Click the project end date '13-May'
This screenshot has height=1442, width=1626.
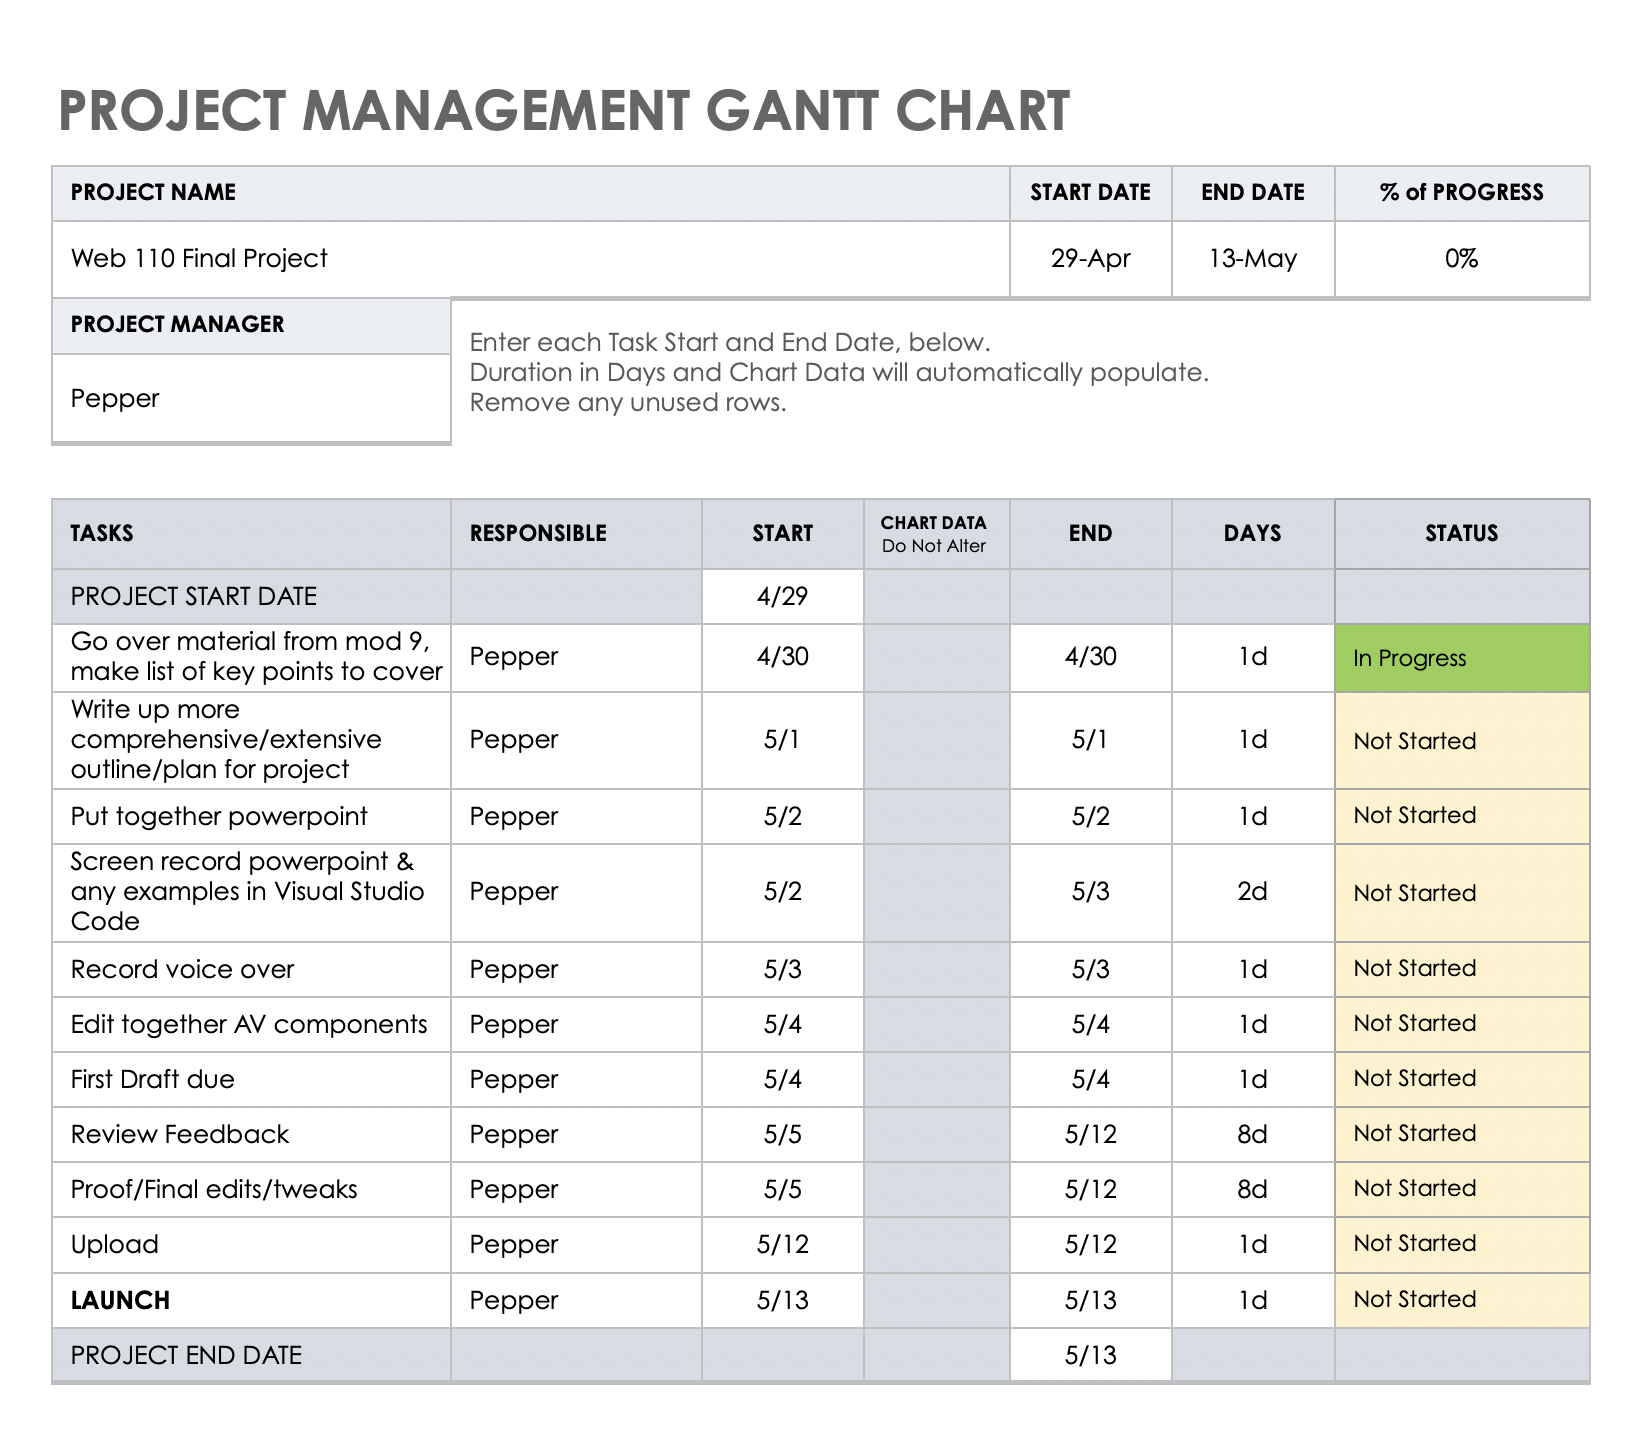1253,259
